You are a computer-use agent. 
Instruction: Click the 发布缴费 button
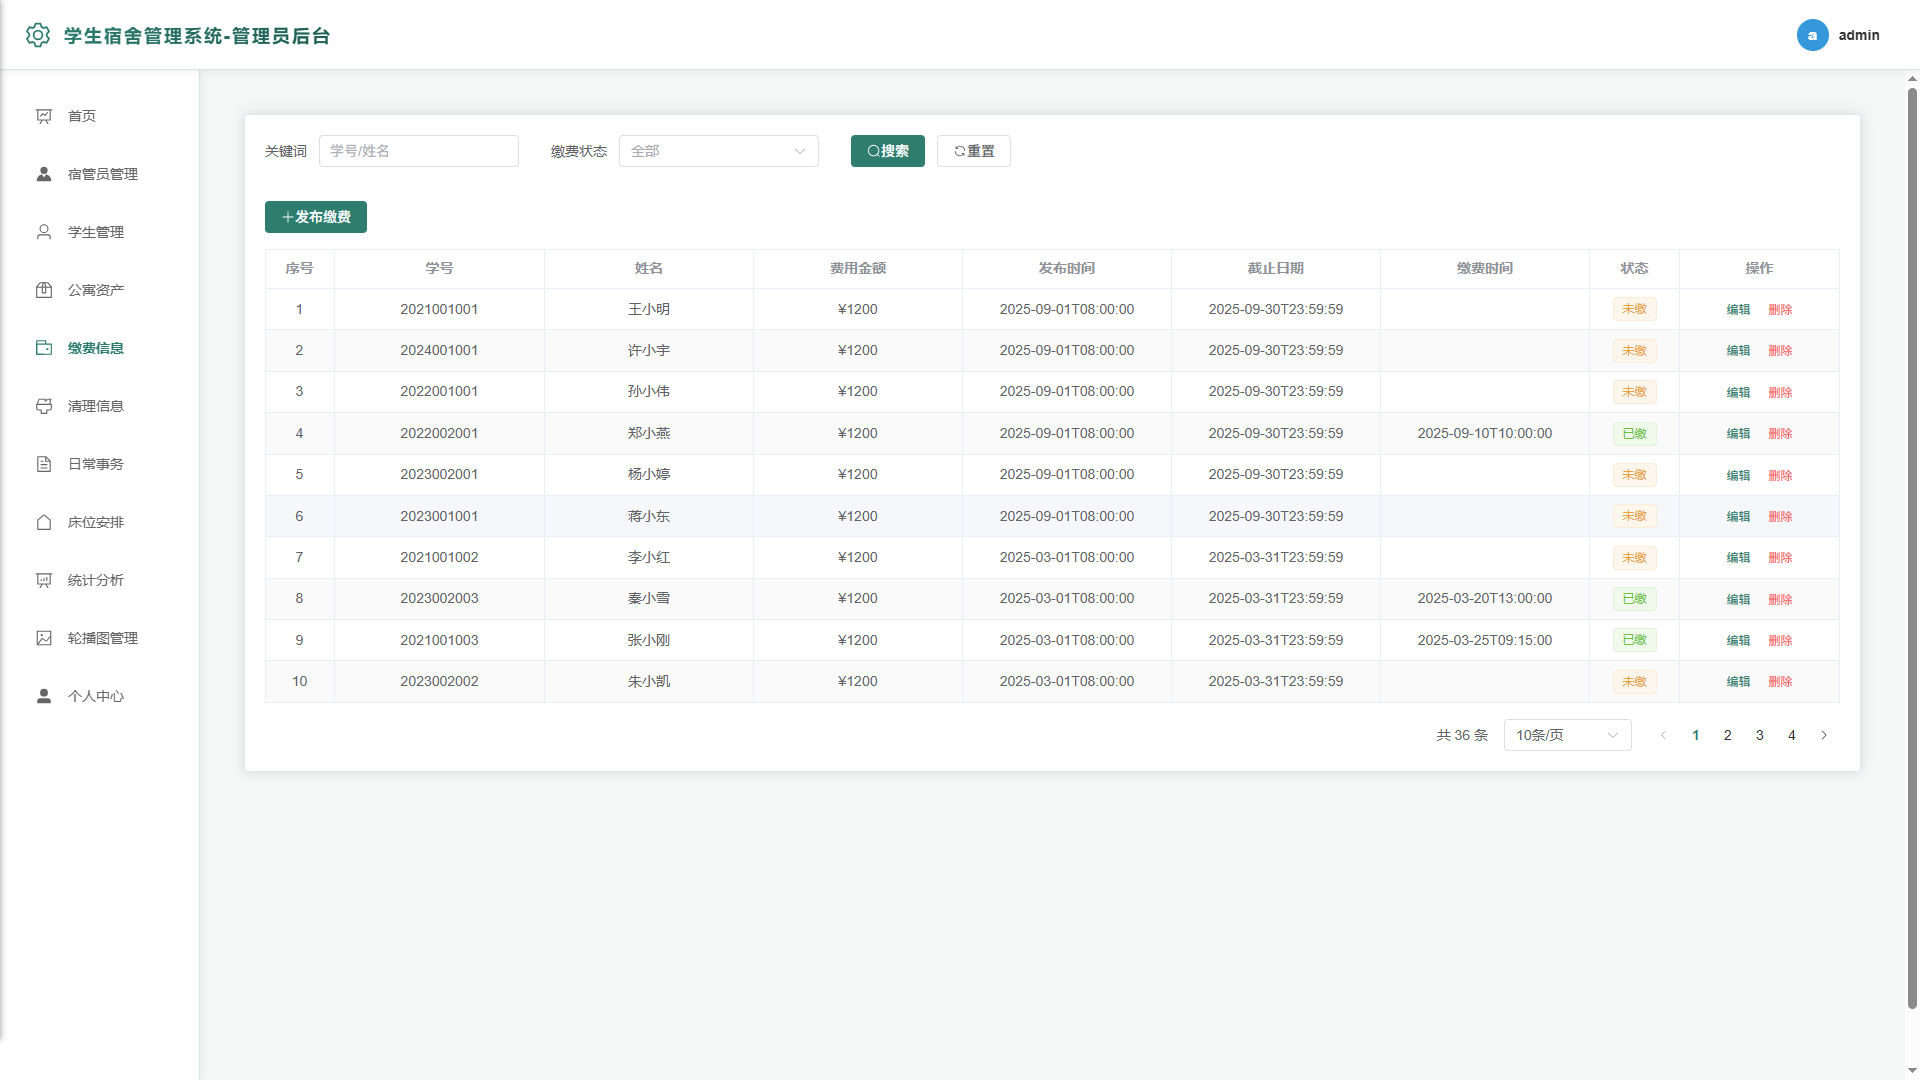[316, 217]
